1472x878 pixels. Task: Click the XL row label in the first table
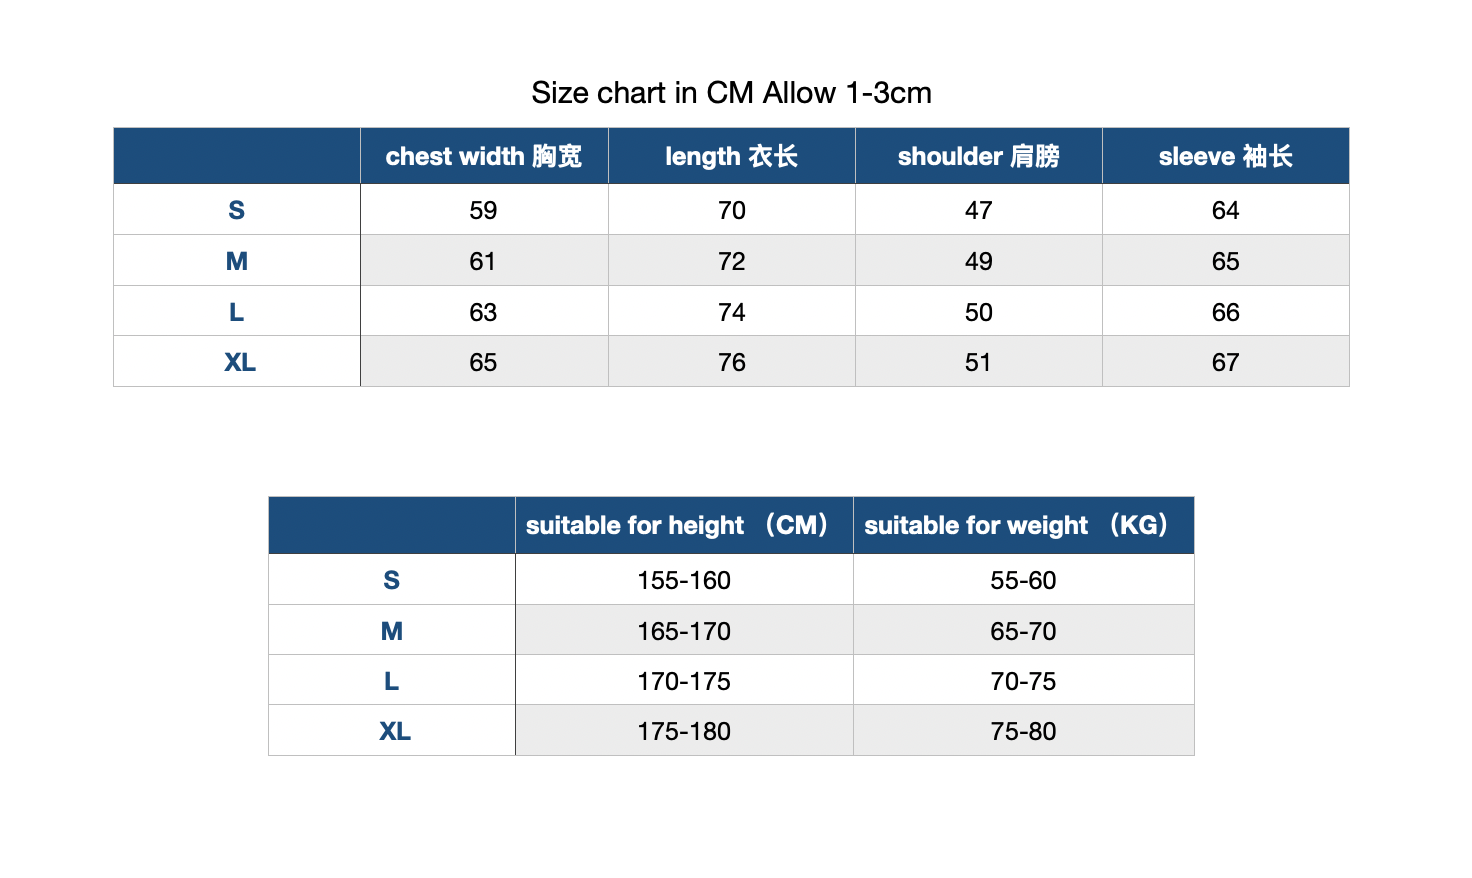240,362
